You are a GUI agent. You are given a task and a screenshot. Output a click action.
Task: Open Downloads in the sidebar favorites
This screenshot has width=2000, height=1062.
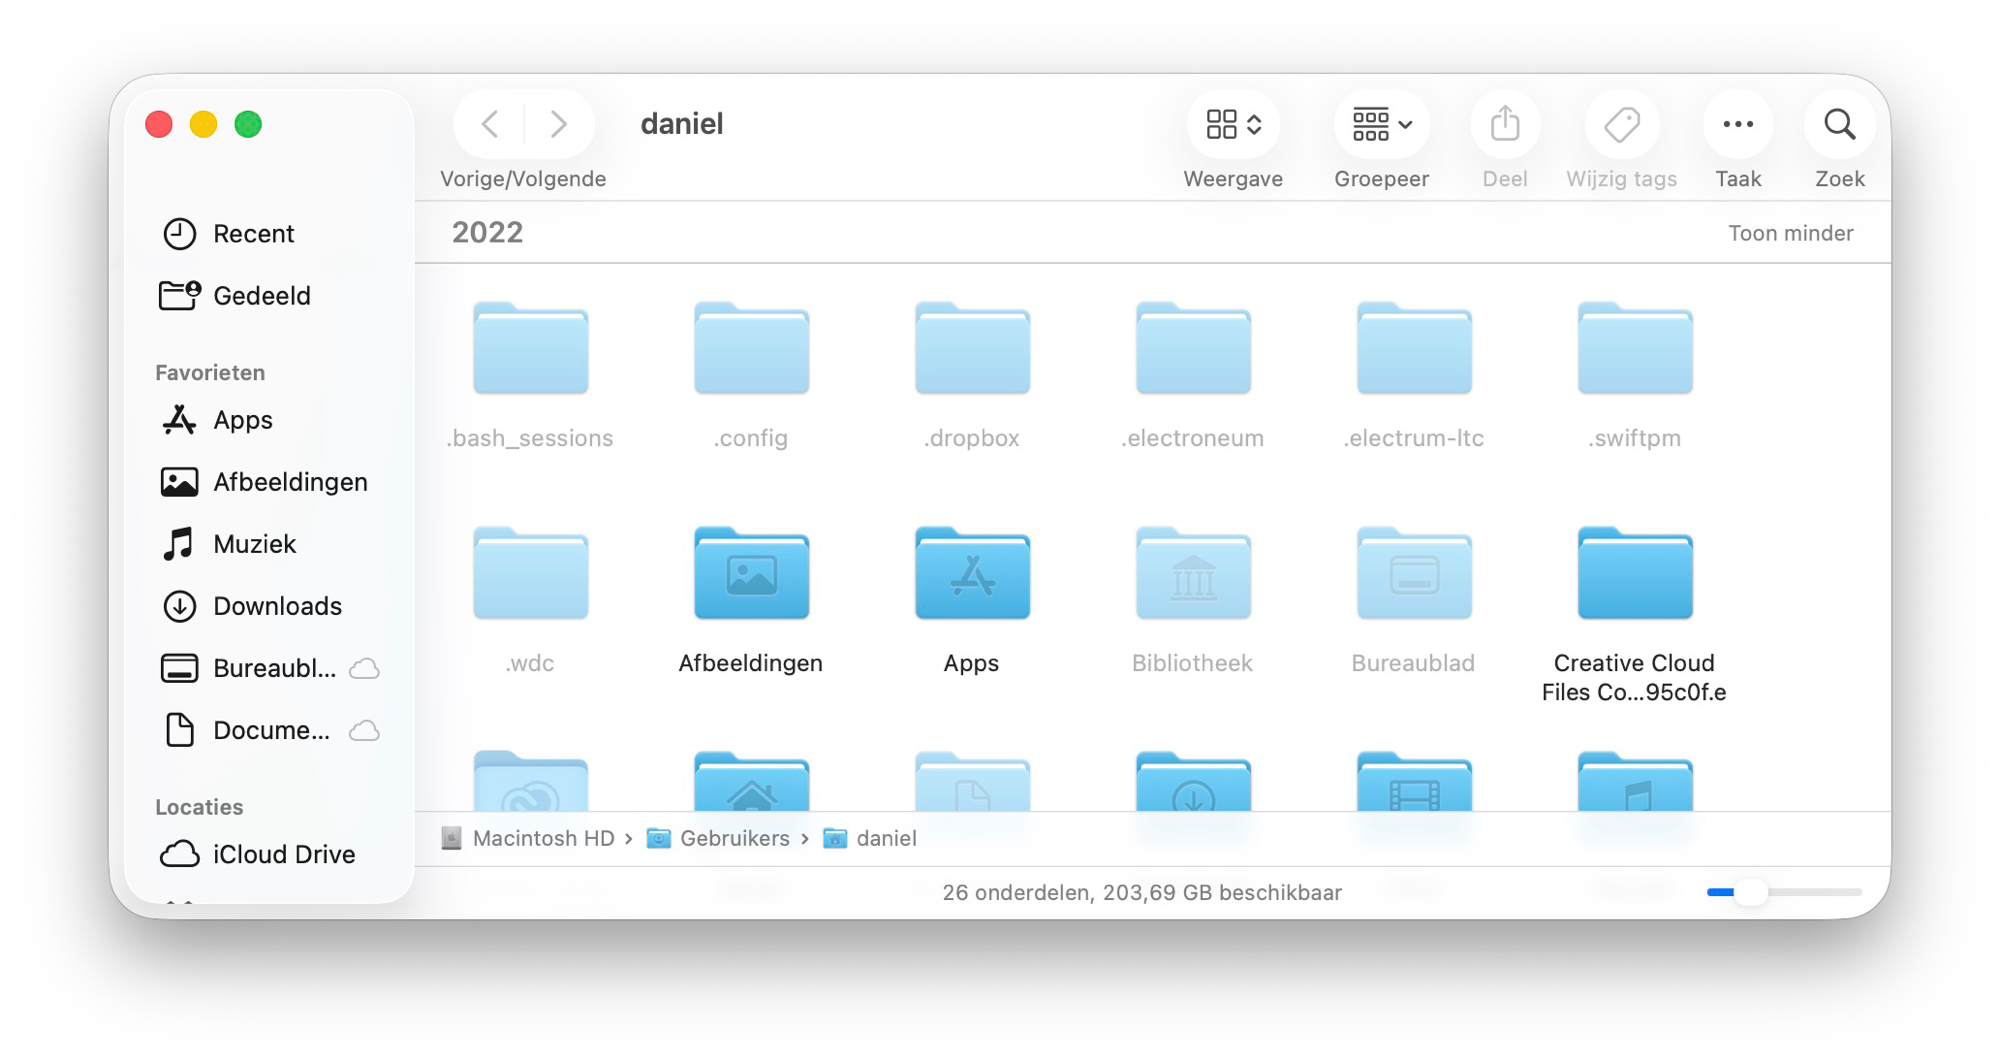coord(277,606)
